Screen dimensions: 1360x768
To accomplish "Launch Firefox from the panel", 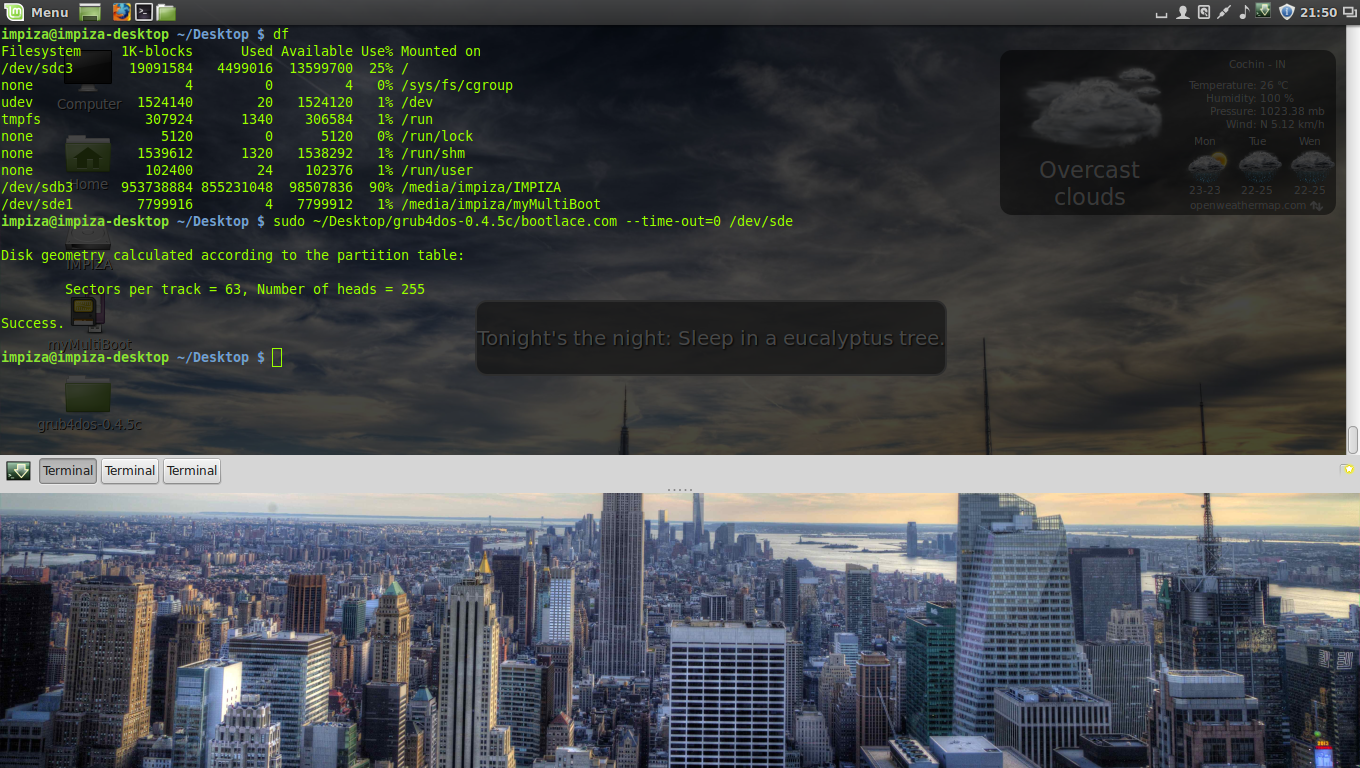I will pos(121,12).
